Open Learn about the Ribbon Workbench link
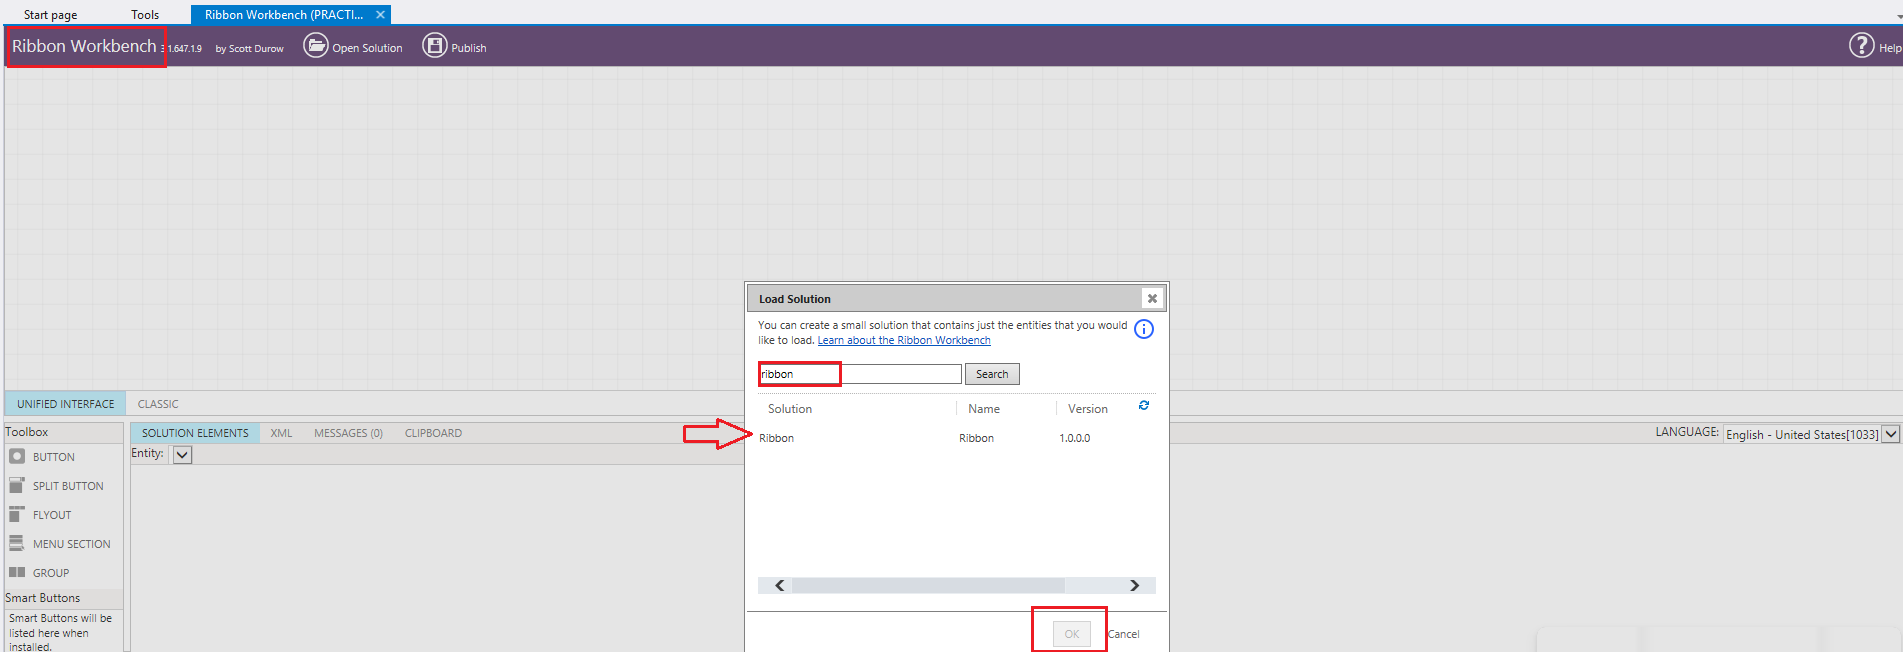This screenshot has width=1903, height=652. pyautogui.click(x=904, y=341)
